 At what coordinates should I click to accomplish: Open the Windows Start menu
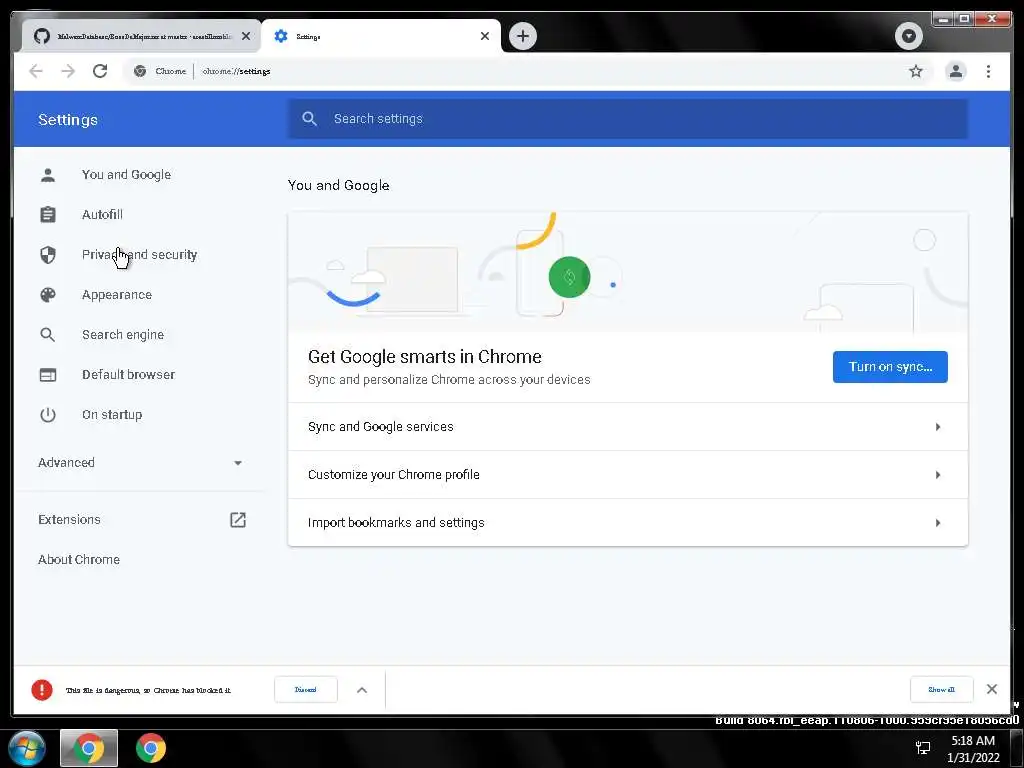click(x=26, y=748)
